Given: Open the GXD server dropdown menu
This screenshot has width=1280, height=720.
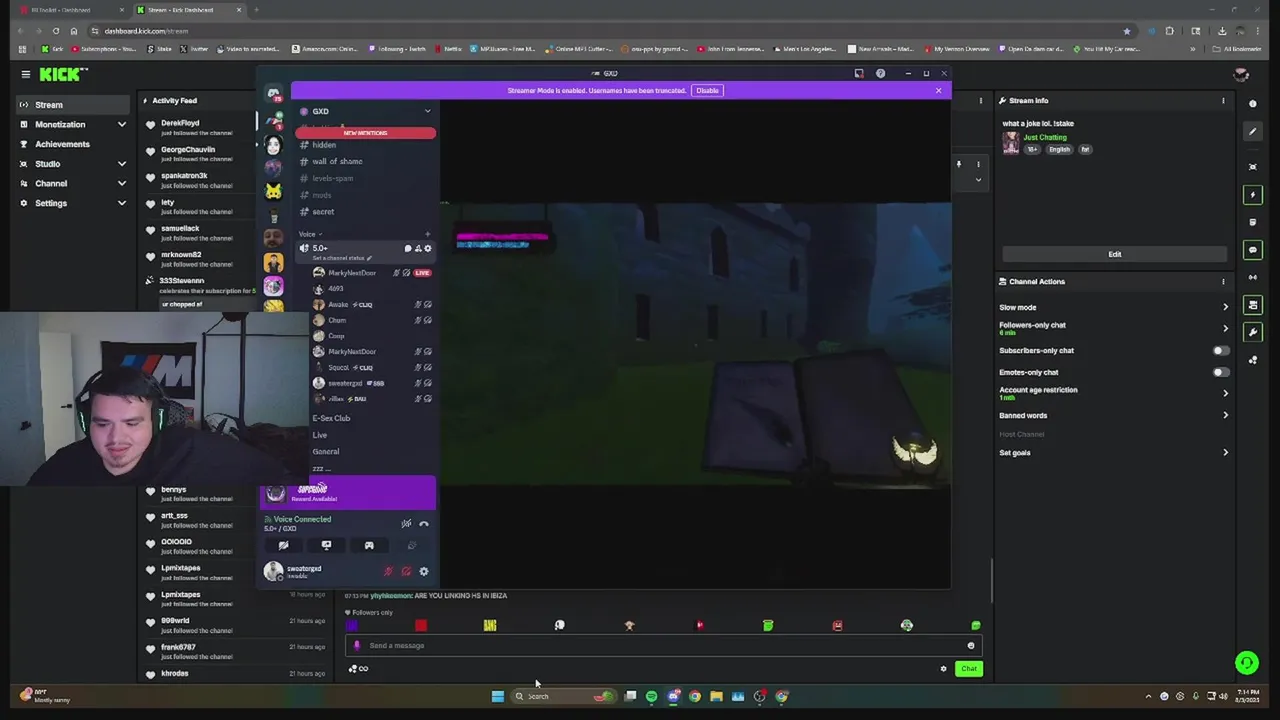Looking at the screenshot, I should point(364,112).
